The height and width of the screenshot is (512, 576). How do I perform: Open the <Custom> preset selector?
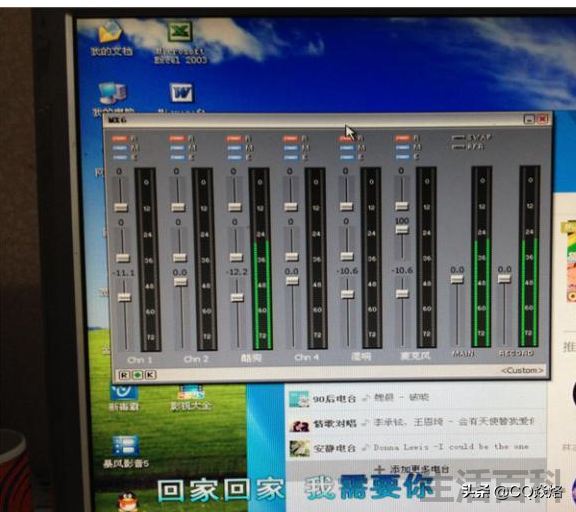(522, 371)
